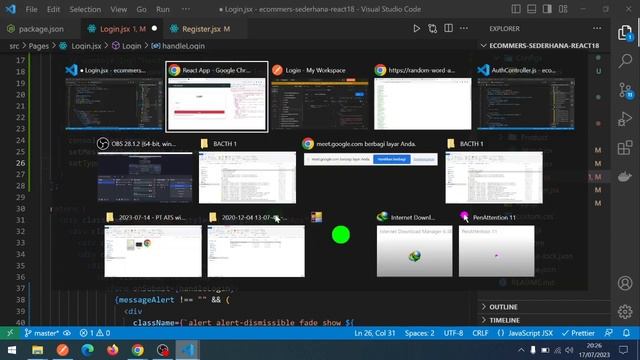Click CRLF end of line setting

(480, 333)
